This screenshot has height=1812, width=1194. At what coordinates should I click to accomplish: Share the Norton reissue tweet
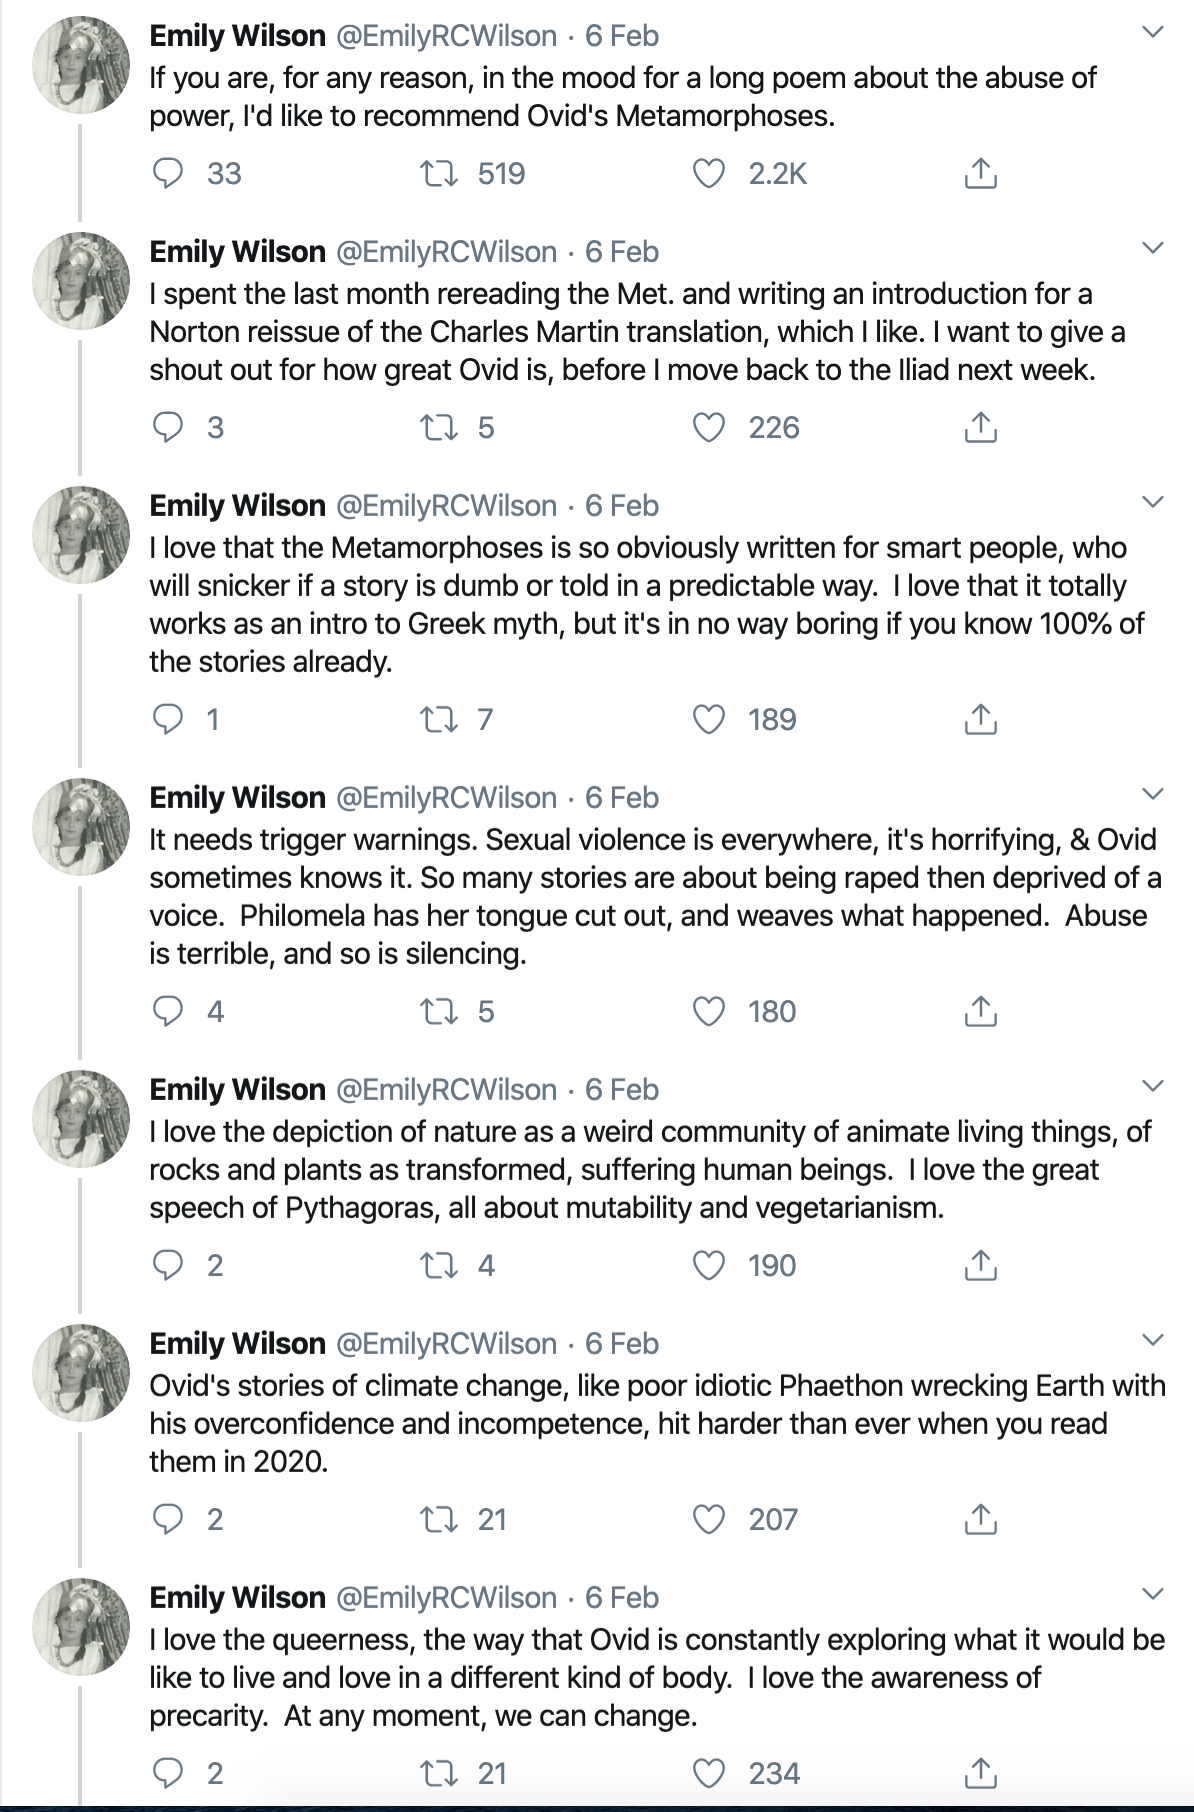pyautogui.click(x=981, y=428)
